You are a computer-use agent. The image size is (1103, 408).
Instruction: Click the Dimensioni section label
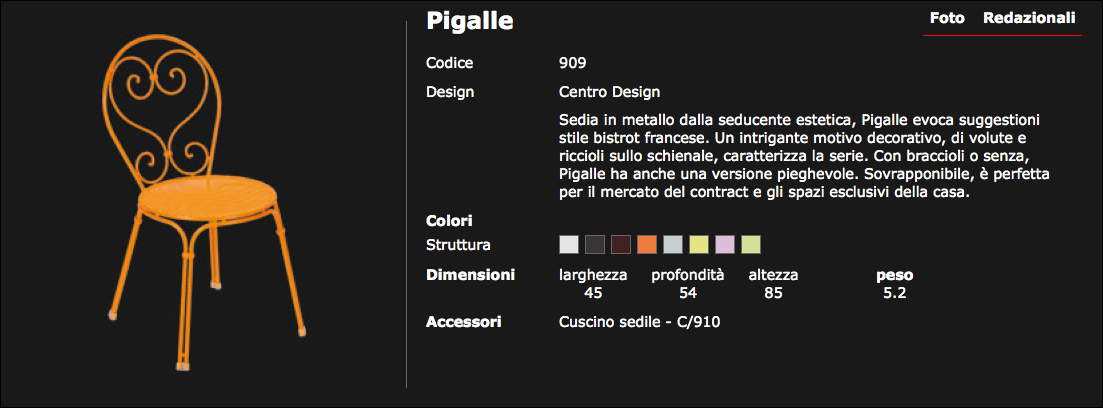tap(470, 275)
